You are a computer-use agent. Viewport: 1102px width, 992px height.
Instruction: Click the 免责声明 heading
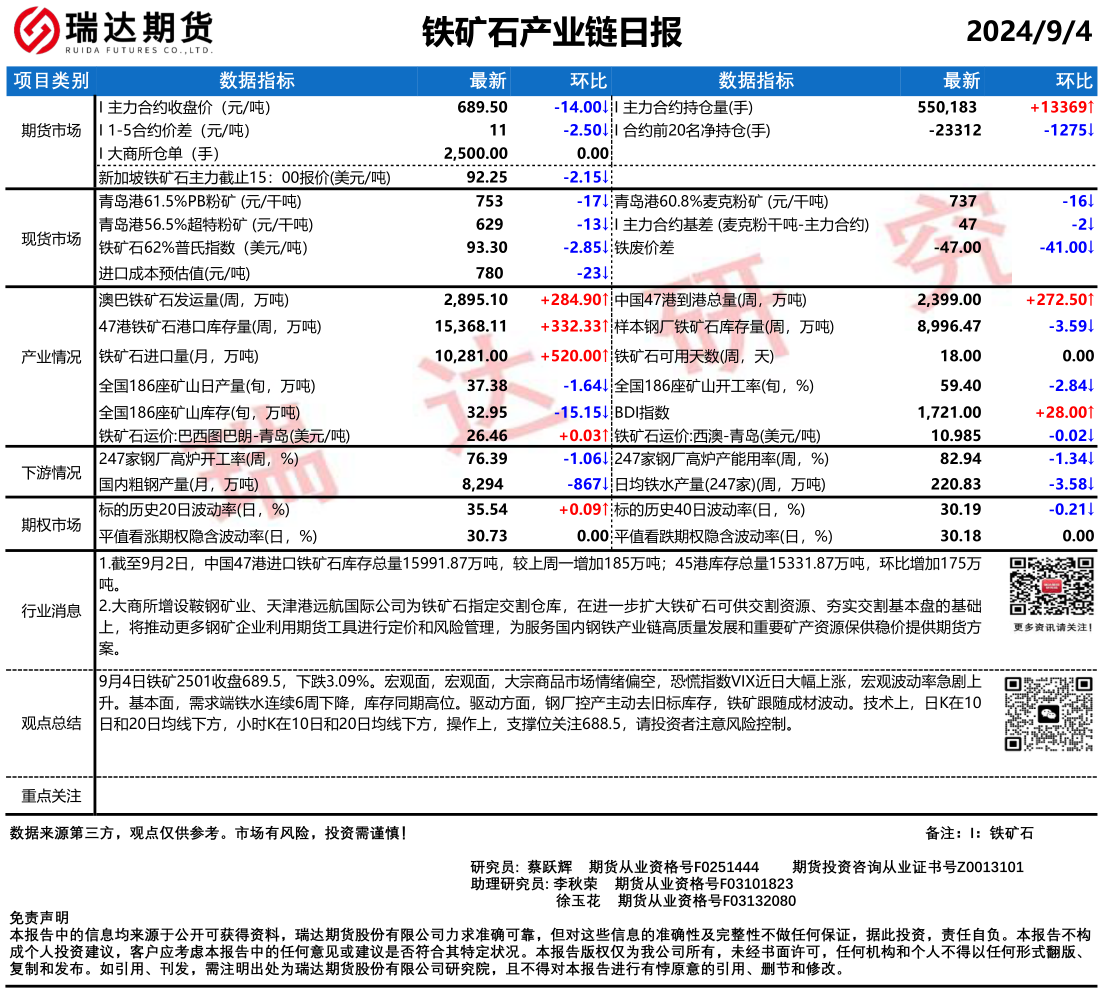[x=39, y=917]
